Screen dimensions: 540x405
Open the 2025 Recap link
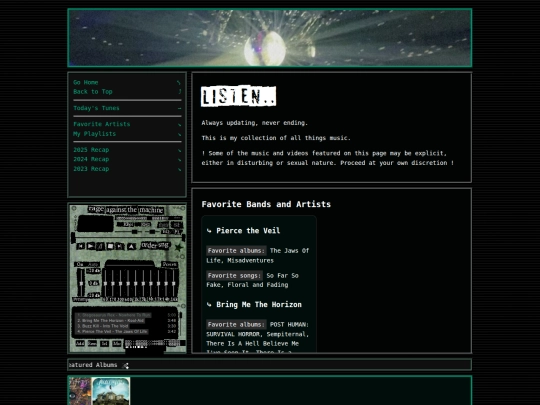tap(91, 150)
